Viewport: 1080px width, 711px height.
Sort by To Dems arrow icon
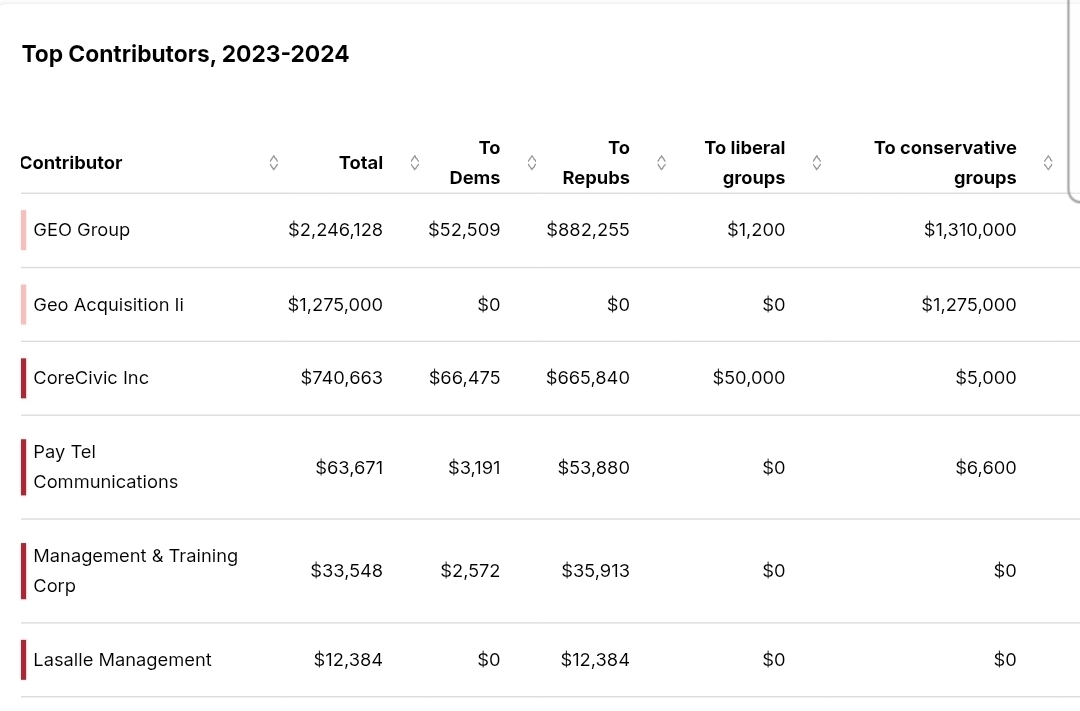(532, 163)
